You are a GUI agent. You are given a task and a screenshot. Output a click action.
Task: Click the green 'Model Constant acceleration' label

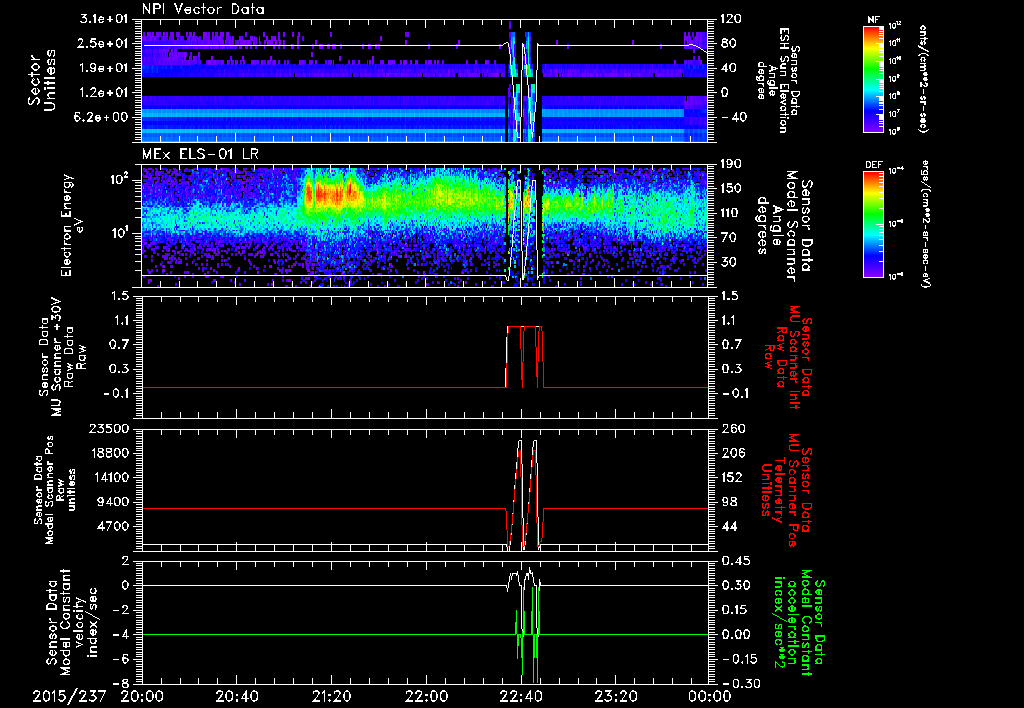pyautogui.click(x=800, y=622)
